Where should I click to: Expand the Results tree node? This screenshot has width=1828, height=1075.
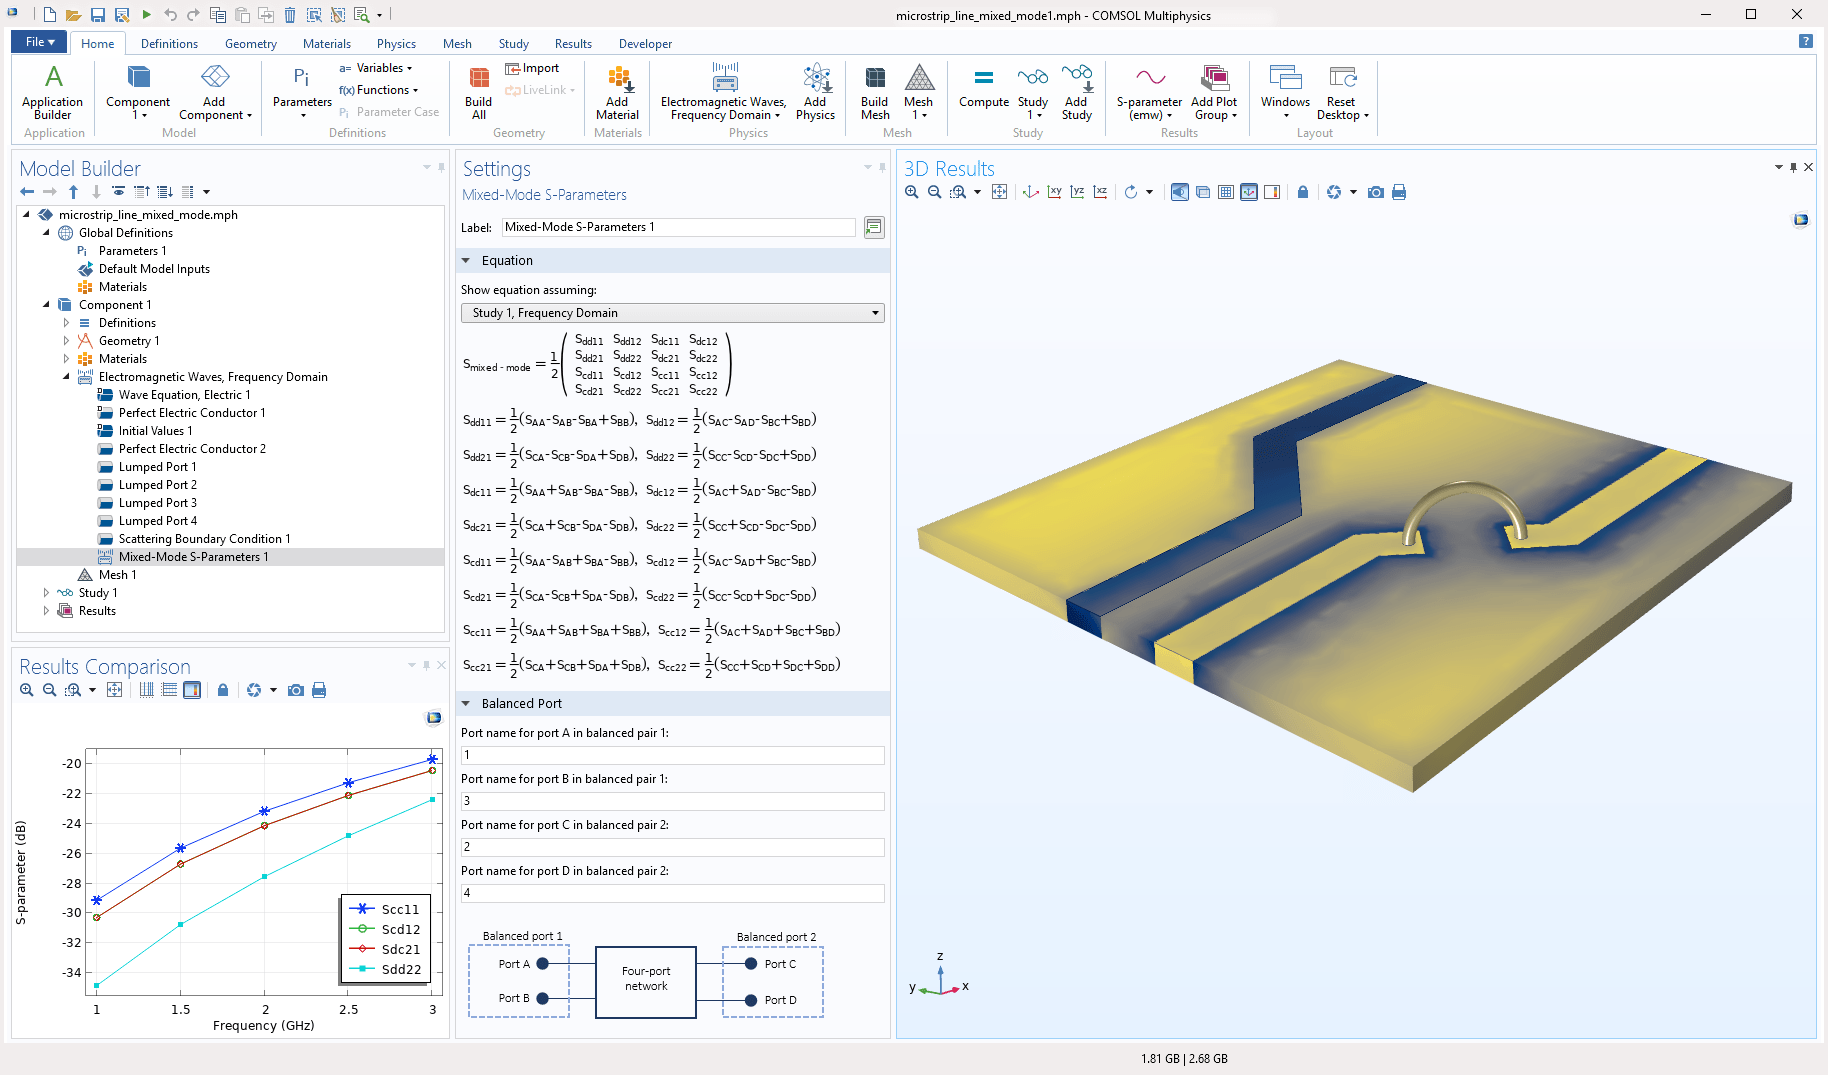pyautogui.click(x=45, y=611)
